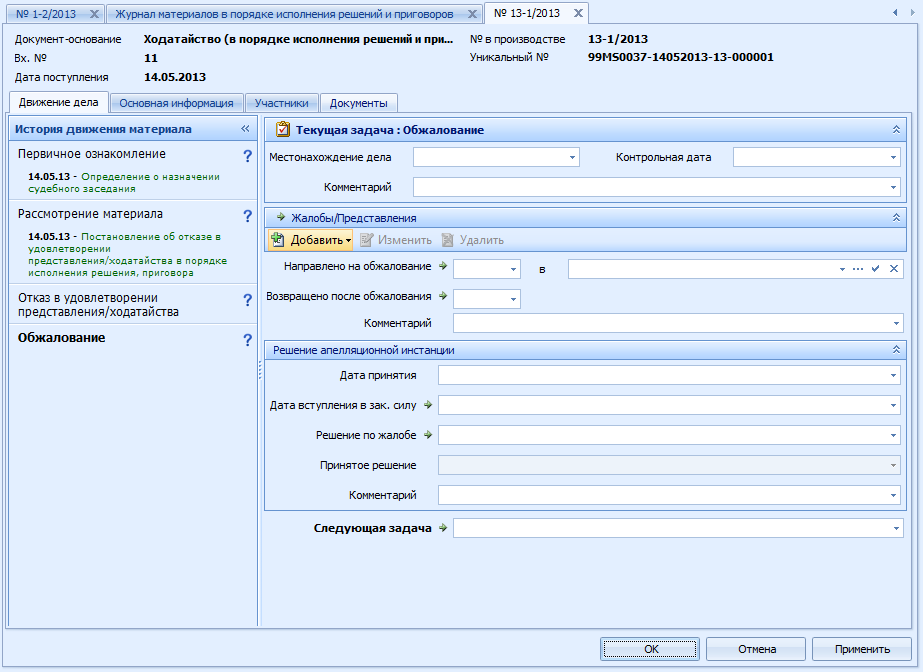
Task: Click unique number 99MS0037-14052013-13-000001
Action: pyautogui.click(x=680, y=57)
